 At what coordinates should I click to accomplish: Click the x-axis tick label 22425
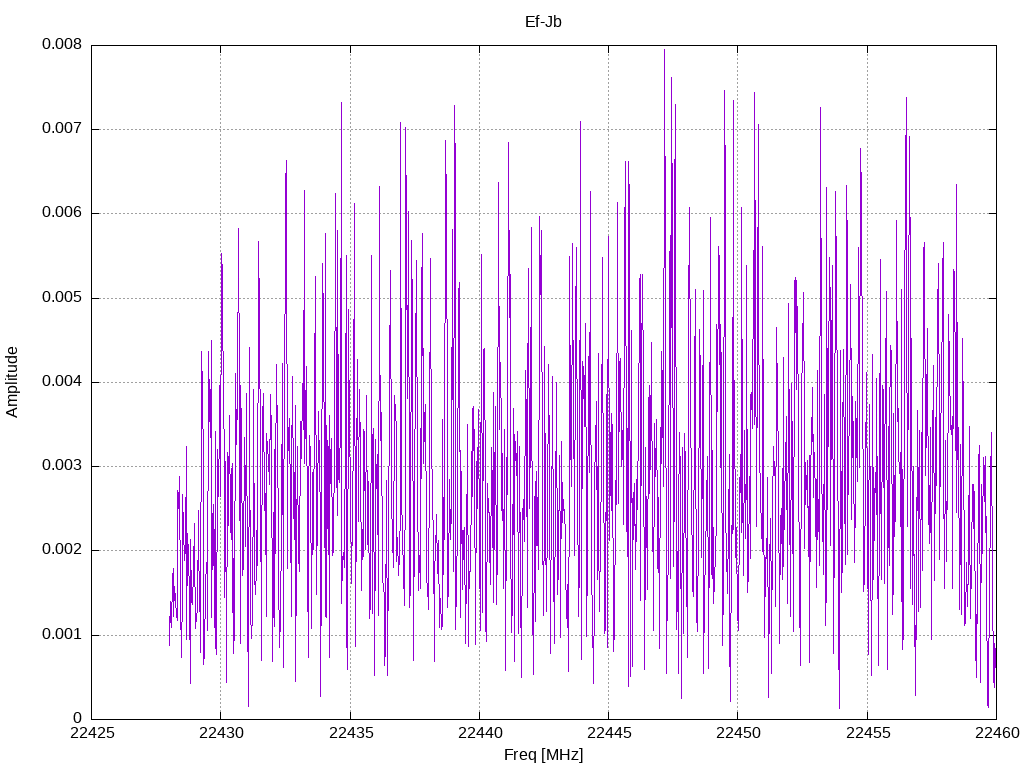[91, 733]
